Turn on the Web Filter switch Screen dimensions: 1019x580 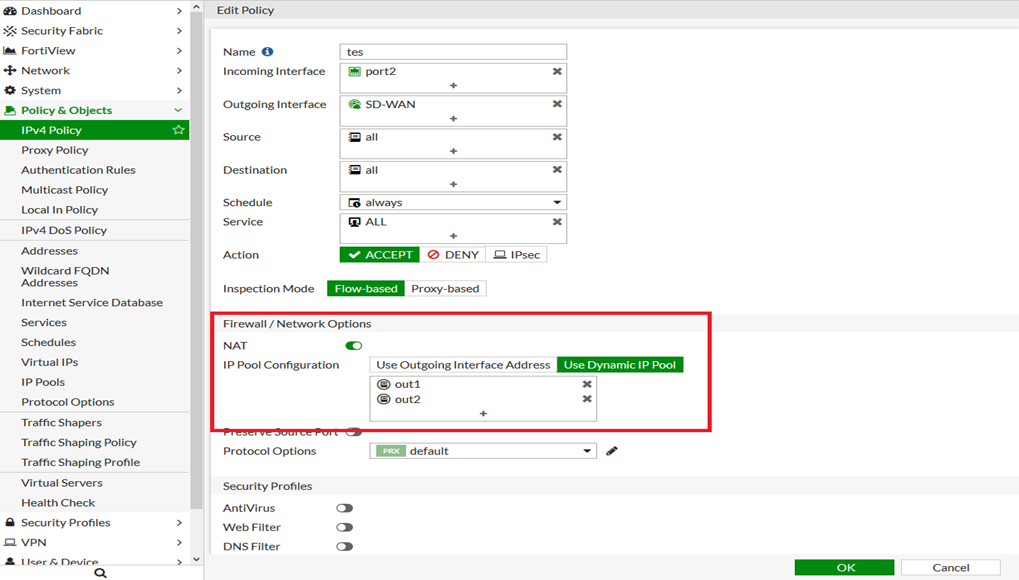[344, 527]
